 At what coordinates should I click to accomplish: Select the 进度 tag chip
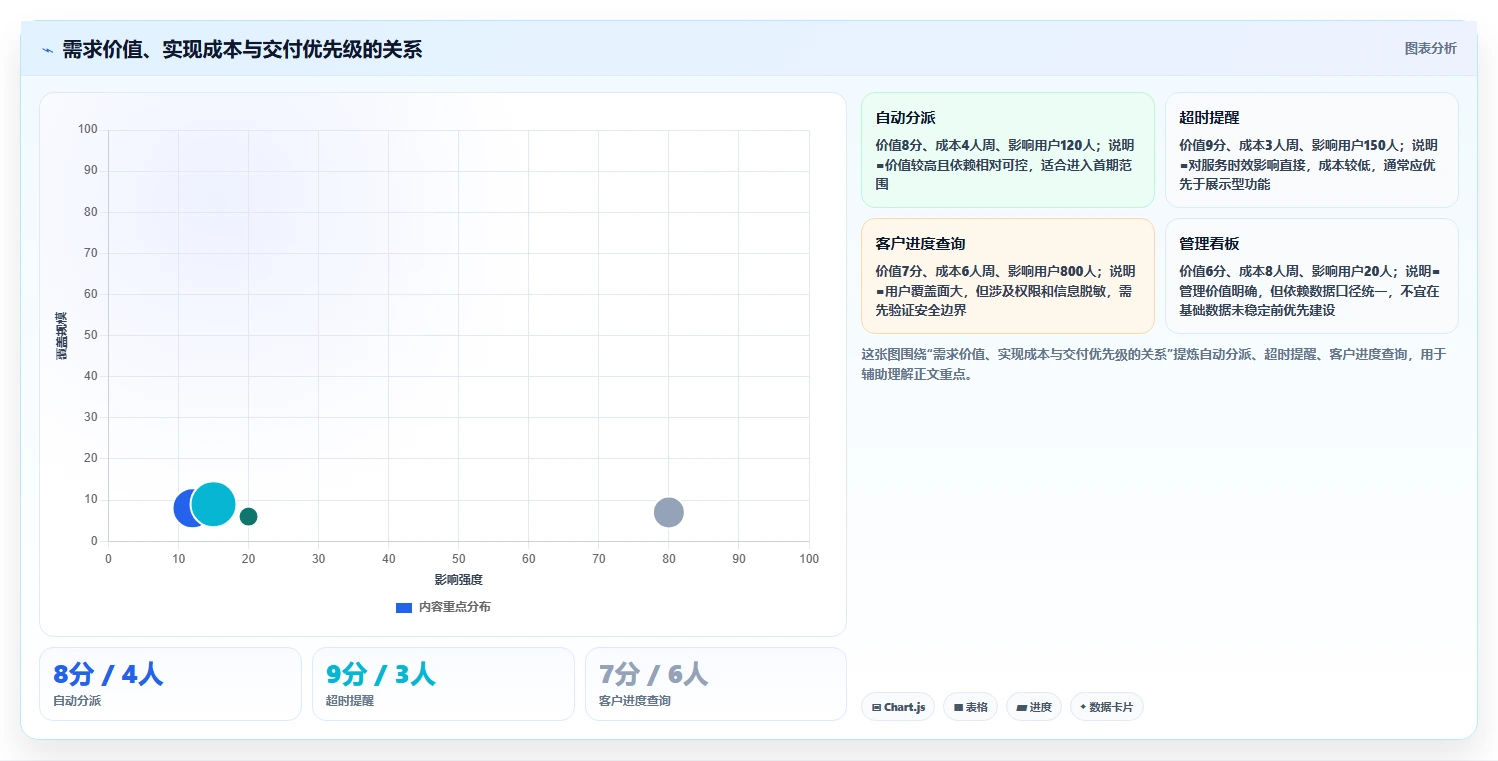pos(1034,707)
